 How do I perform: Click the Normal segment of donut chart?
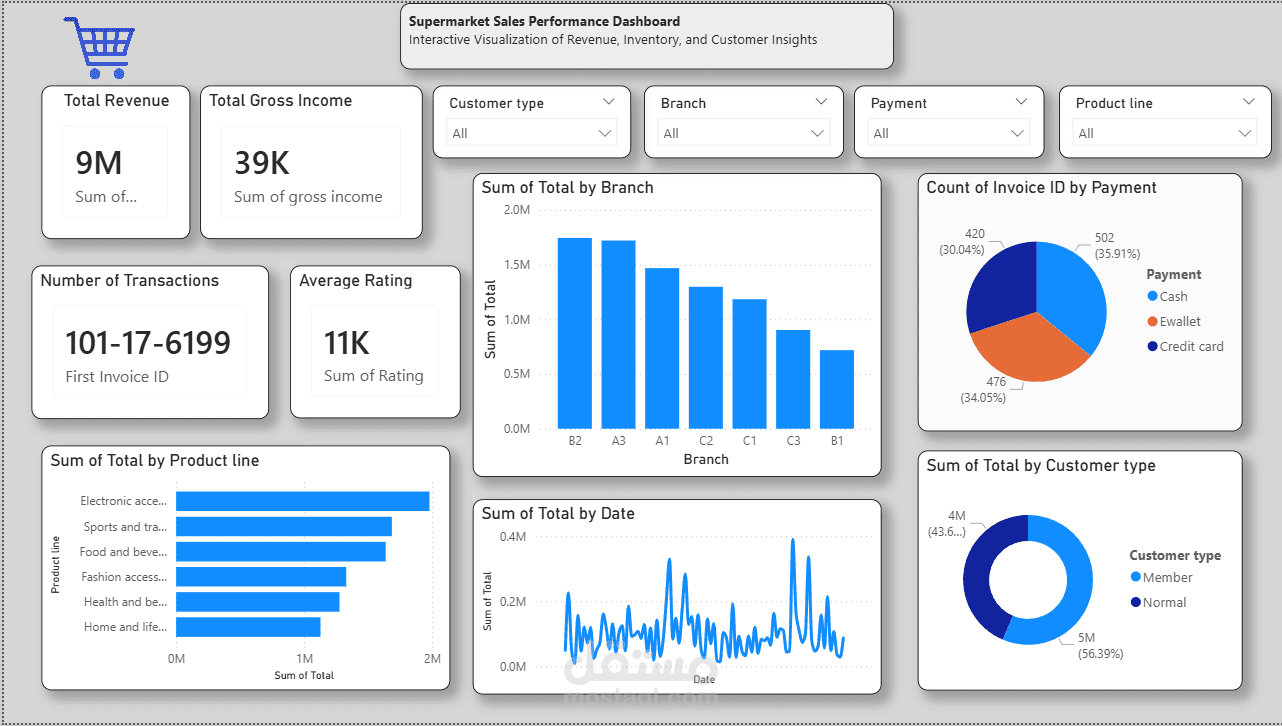click(977, 575)
